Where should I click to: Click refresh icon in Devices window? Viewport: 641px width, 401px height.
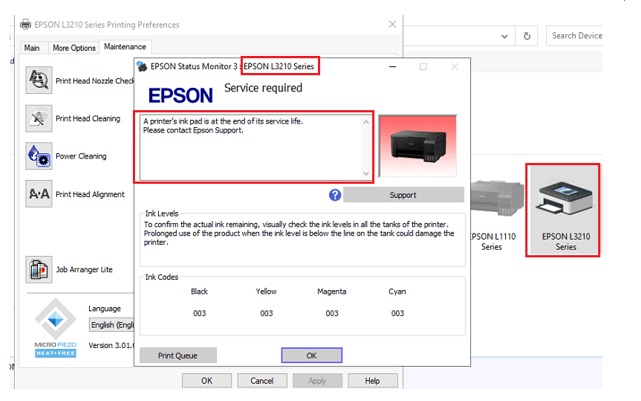[527, 36]
